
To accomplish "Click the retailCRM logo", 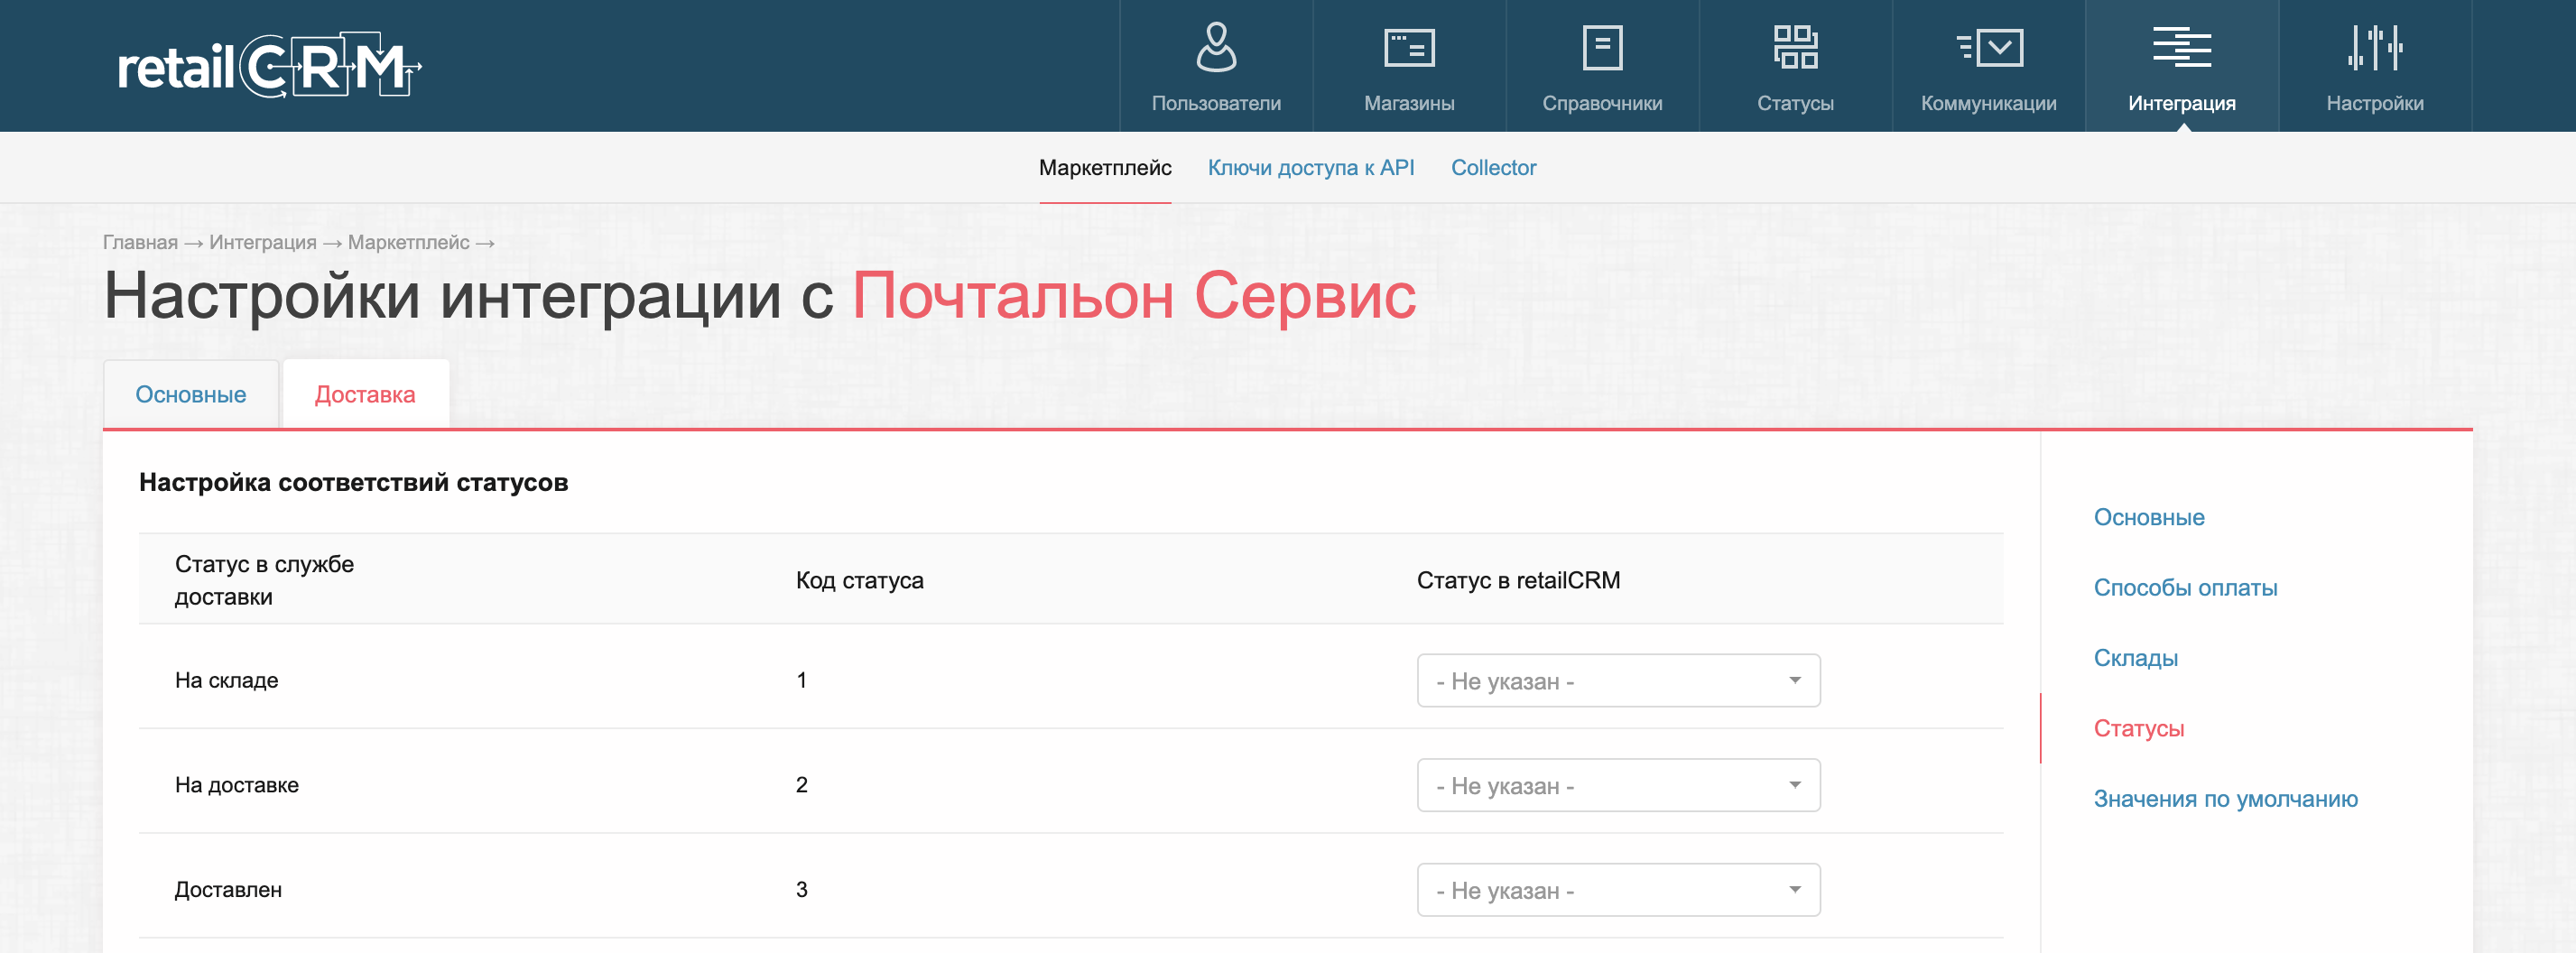I will click(269, 66).
